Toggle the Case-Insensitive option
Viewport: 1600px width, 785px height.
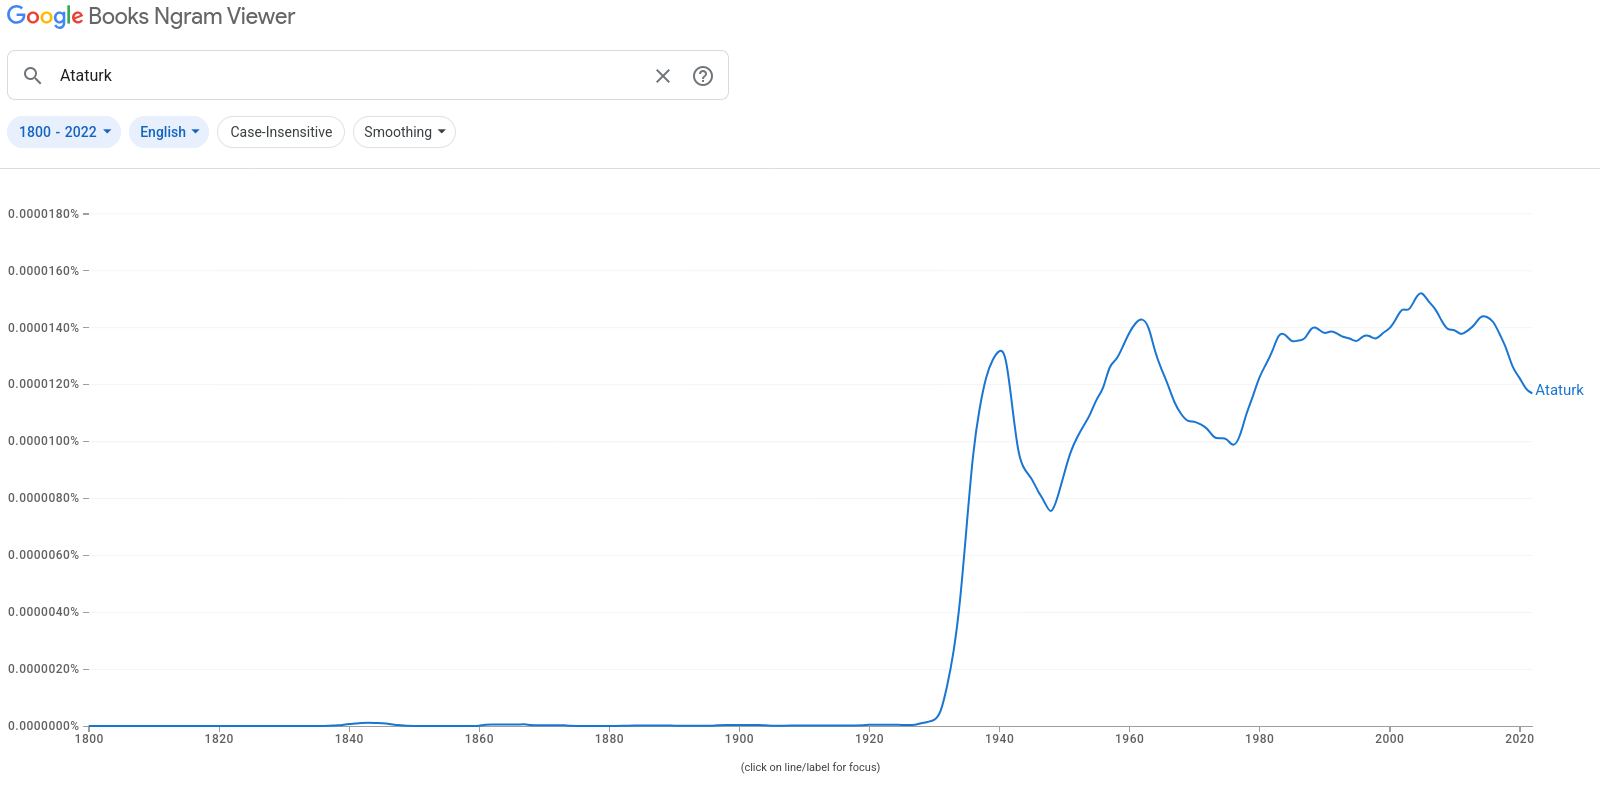281,132
